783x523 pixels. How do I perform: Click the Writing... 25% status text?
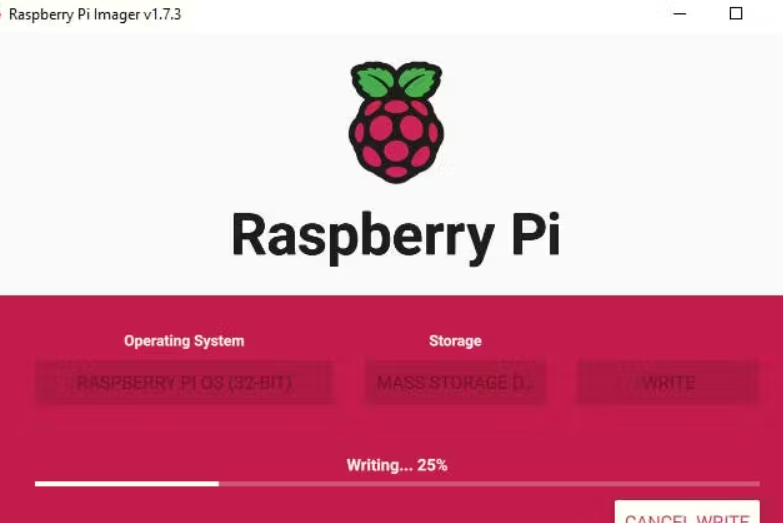(x=397, y=465)
